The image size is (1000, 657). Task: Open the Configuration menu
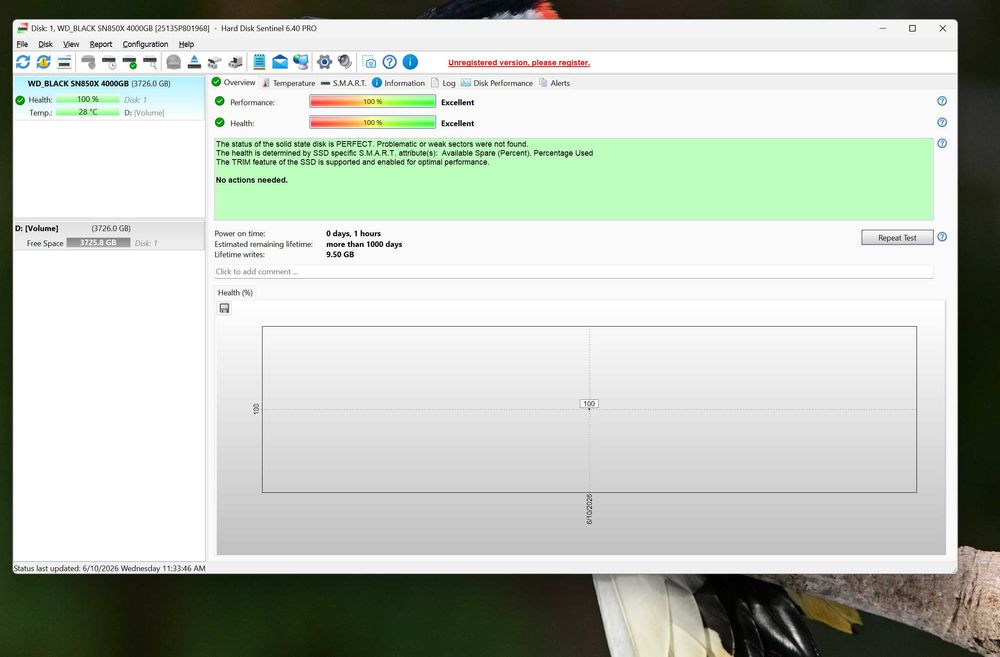(145, 44)
